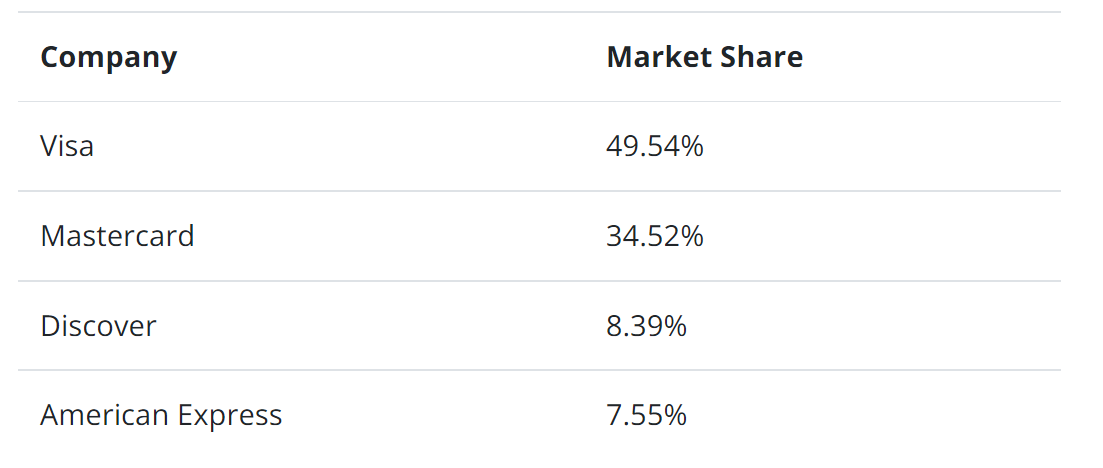Screen dimensions: 1103x468
Task: Select the 7.55% market share value
Action: (646, 415)
